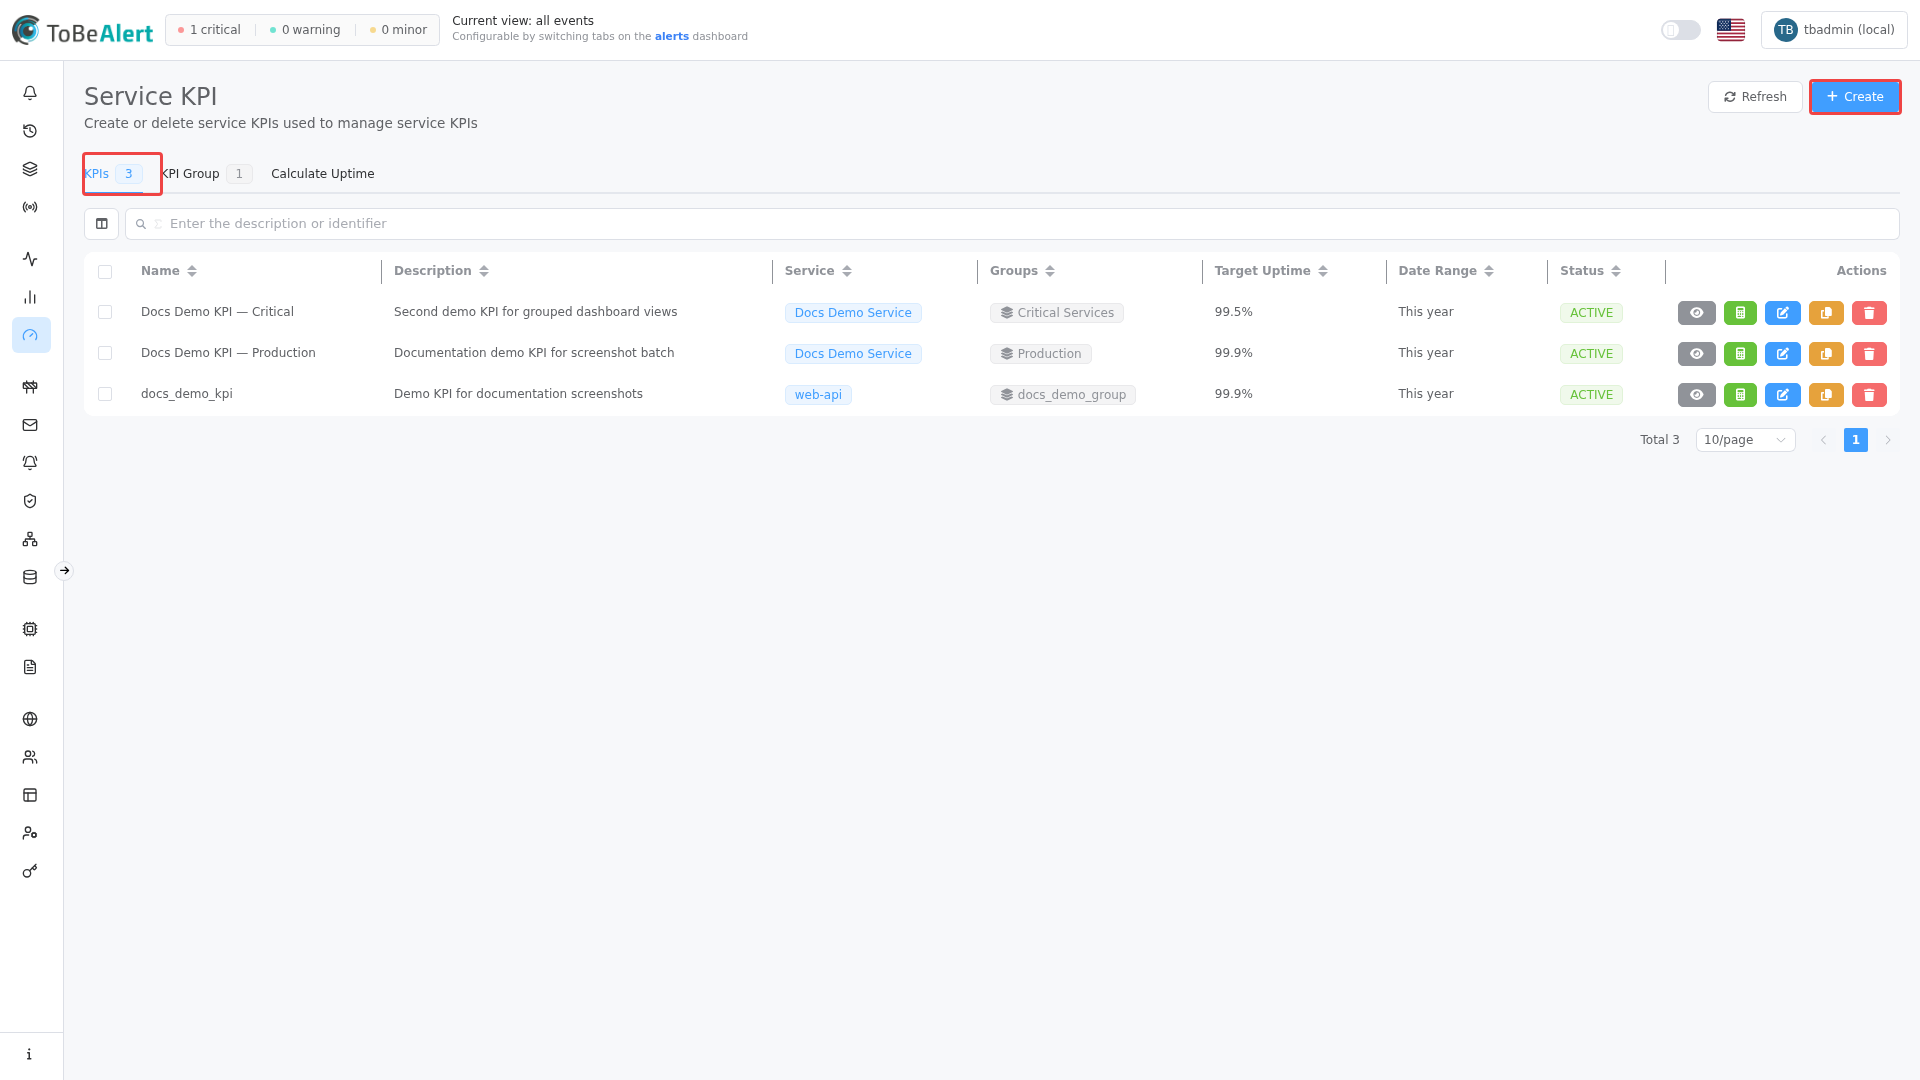Check the docs_demo_kpi row checkbox
Image resolution: width=1920 pixels, height=1080 pixels.
pyautogui.click(x=105, y=394)
